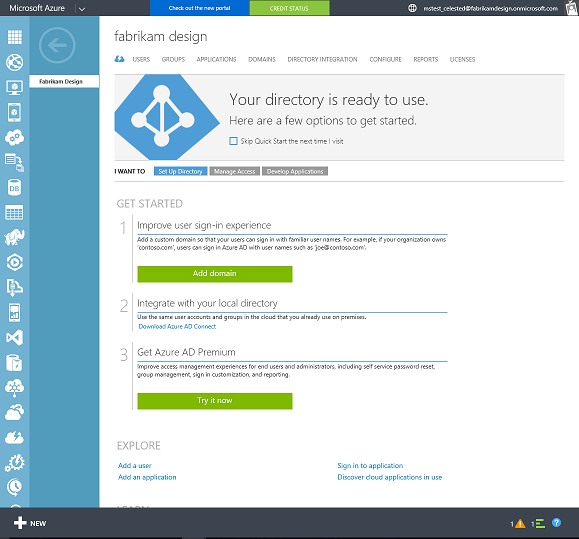Image resolution: width=579 pixels, height=539 pixels.
Task: Click the help question mark icon
Action: [556, 523]
